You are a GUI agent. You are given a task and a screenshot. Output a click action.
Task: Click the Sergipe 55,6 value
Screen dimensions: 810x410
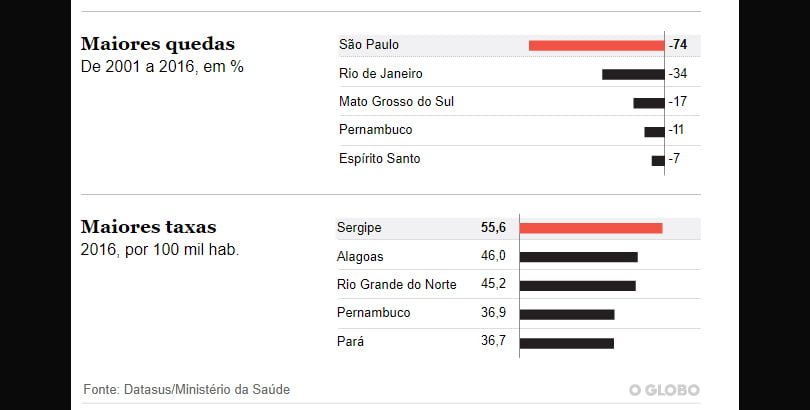tap(493, 228)
